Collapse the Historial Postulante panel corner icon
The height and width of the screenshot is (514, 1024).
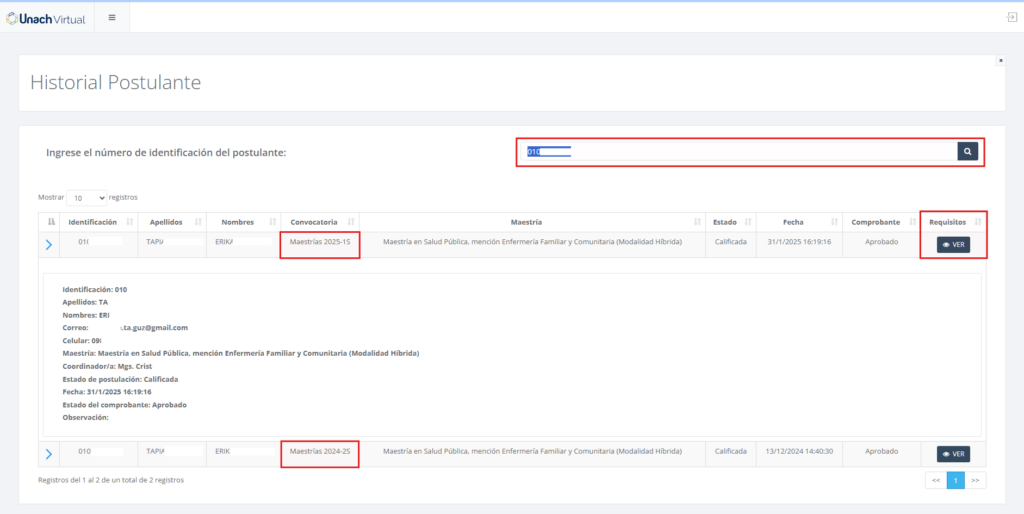(1000, 61)
